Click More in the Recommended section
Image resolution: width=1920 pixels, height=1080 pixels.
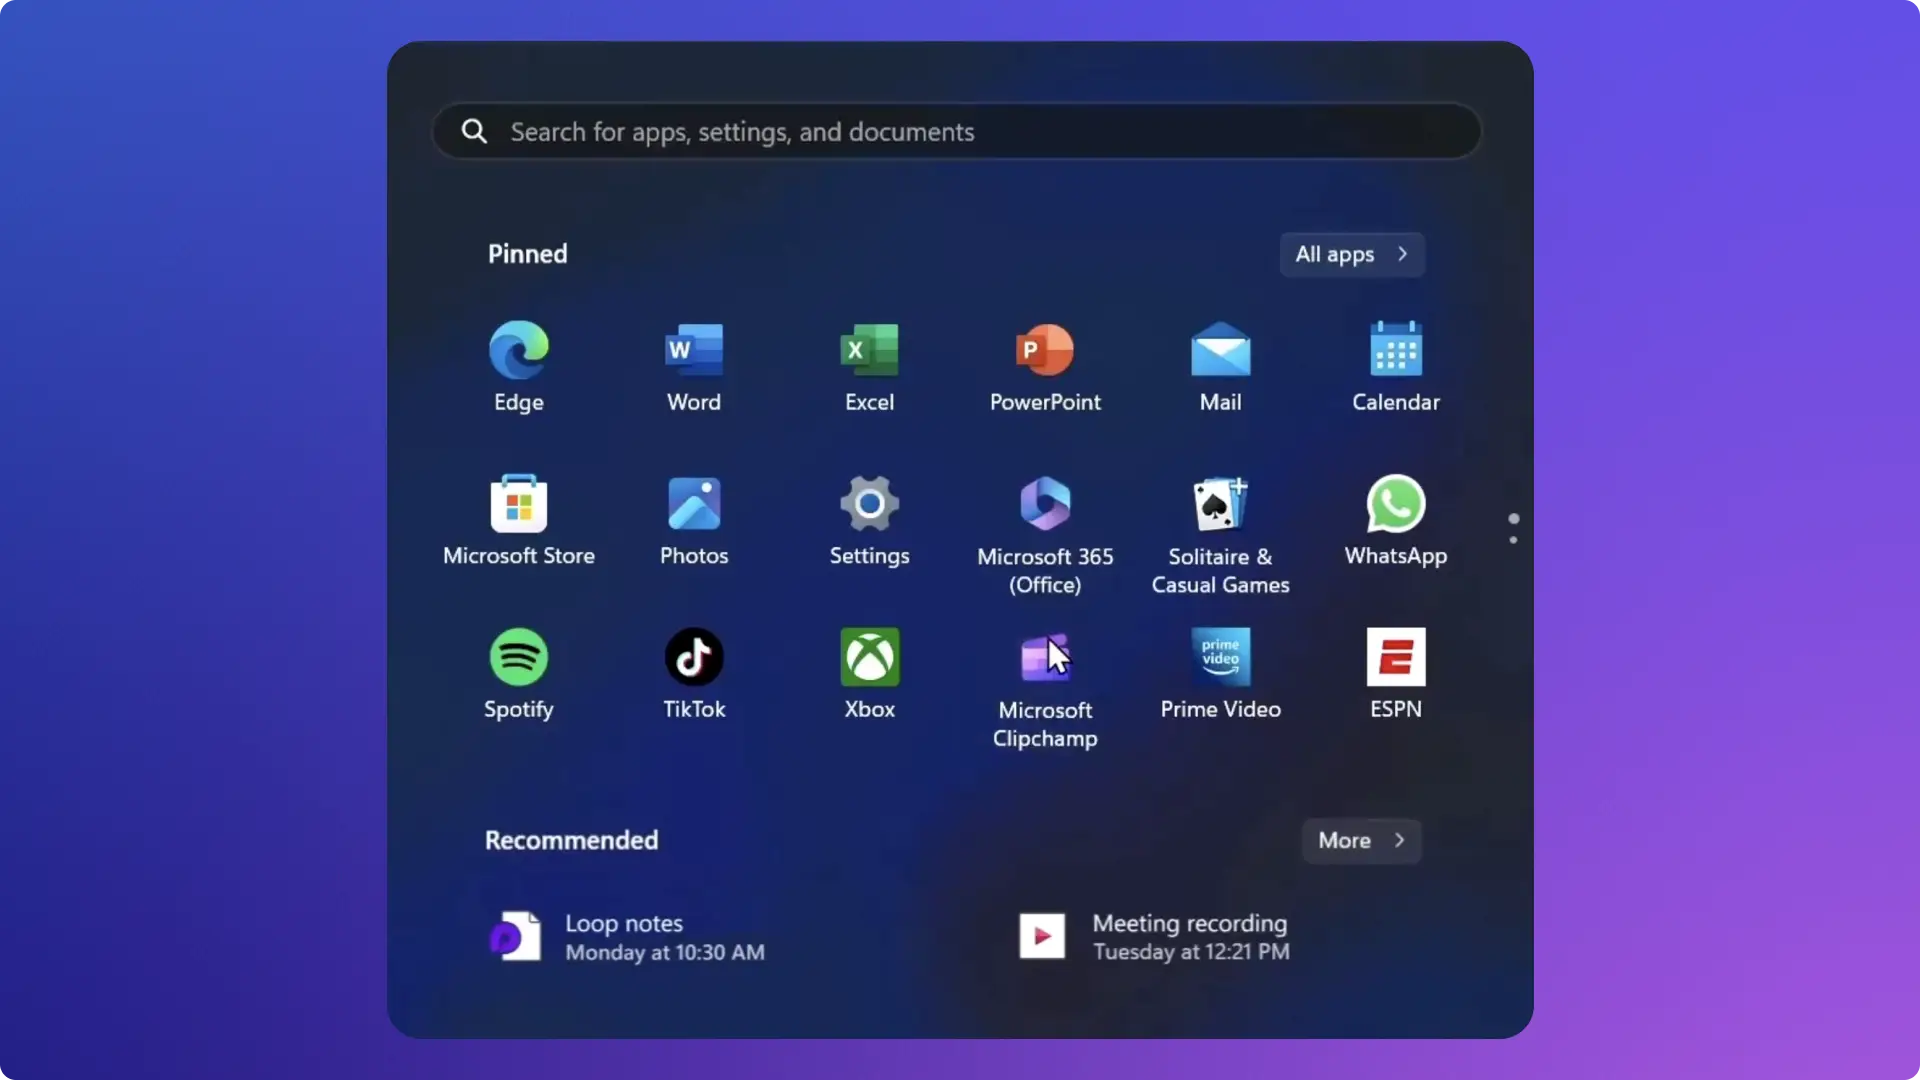[1361, 840]
